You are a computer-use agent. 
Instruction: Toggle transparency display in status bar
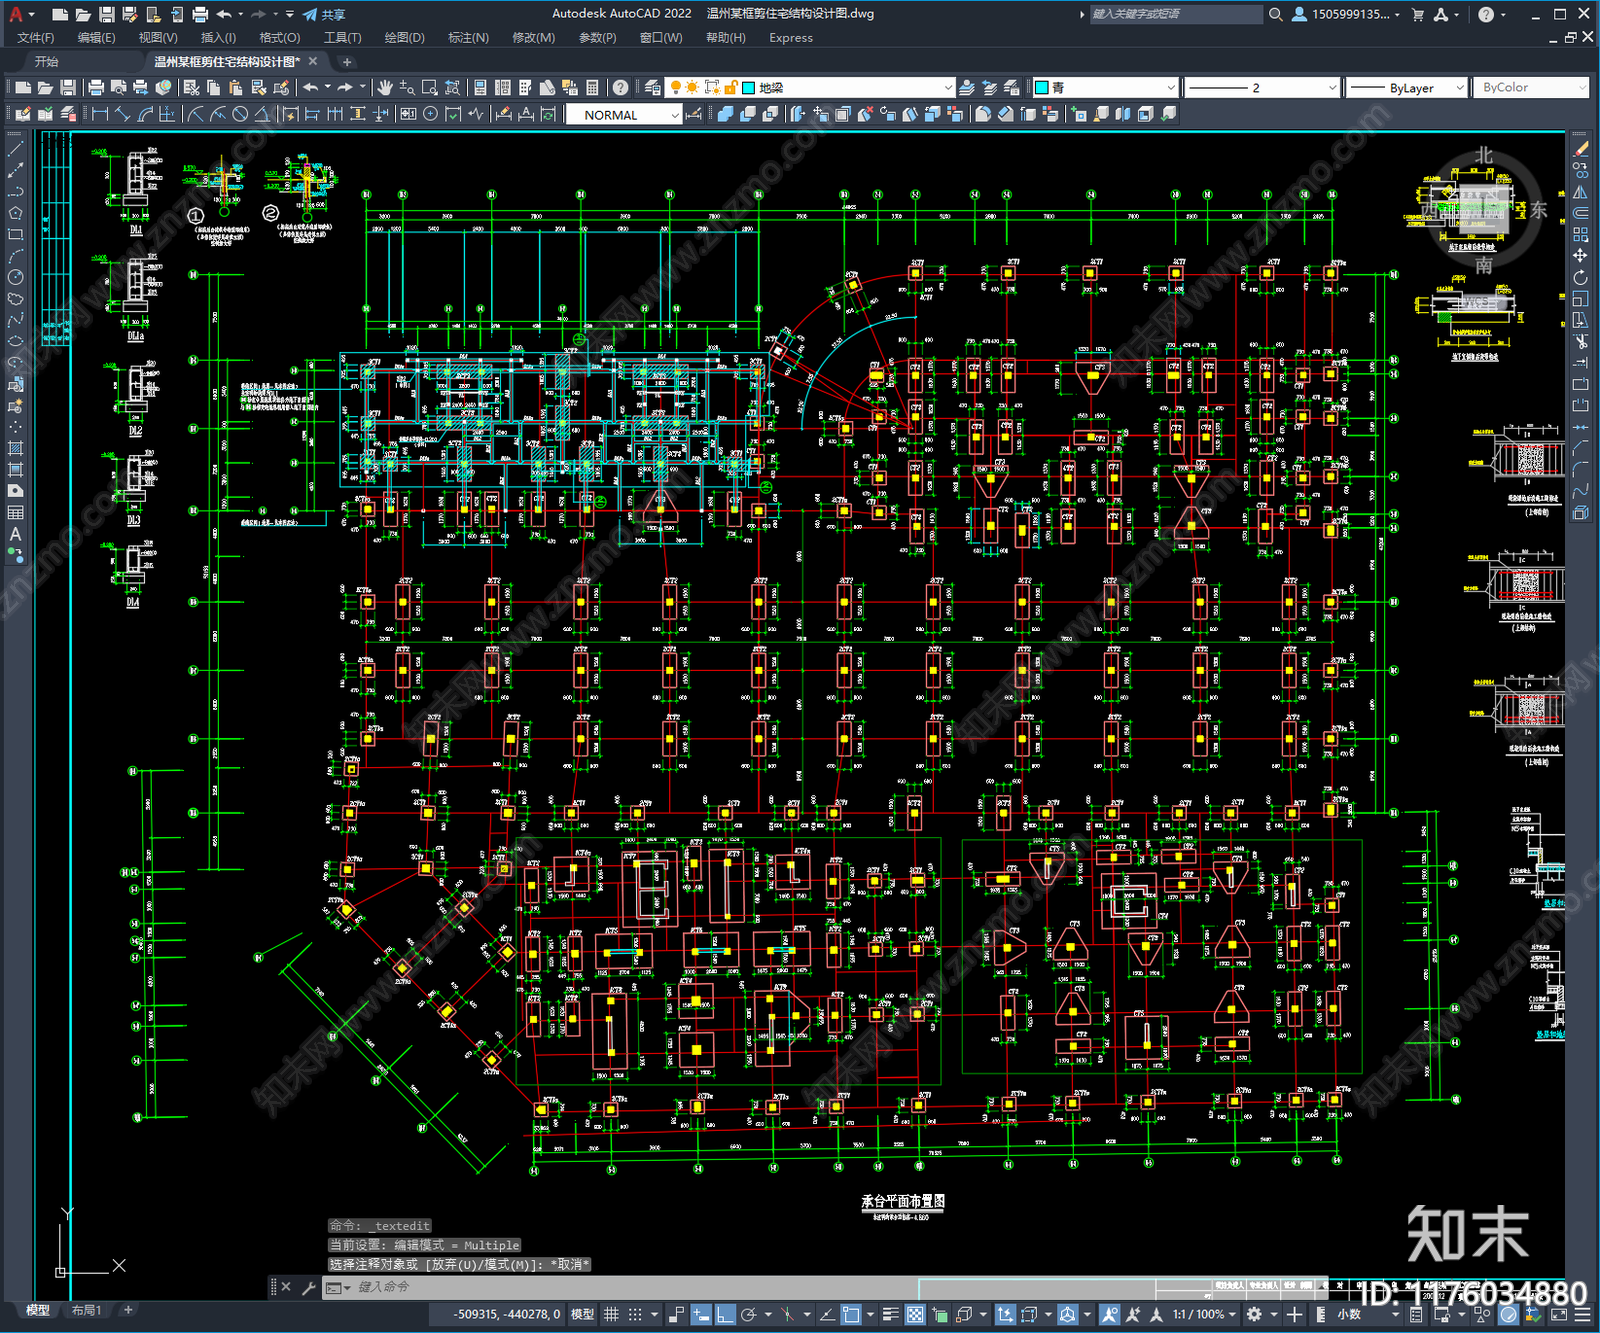click(x=914, y=1314)
